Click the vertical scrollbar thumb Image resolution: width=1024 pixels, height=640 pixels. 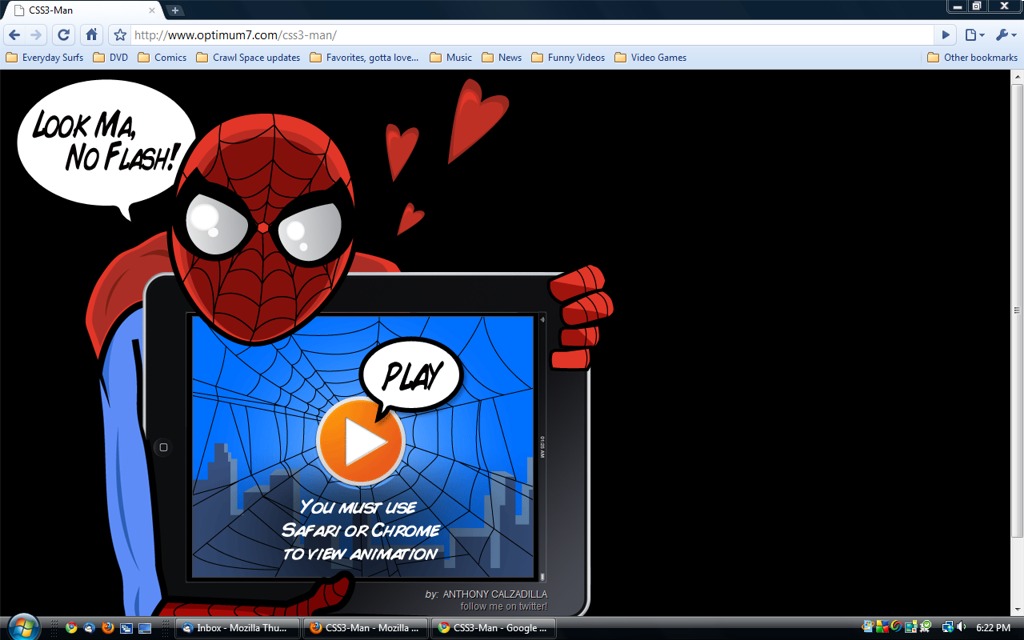pyautogui.click(x=1017, y=310)
